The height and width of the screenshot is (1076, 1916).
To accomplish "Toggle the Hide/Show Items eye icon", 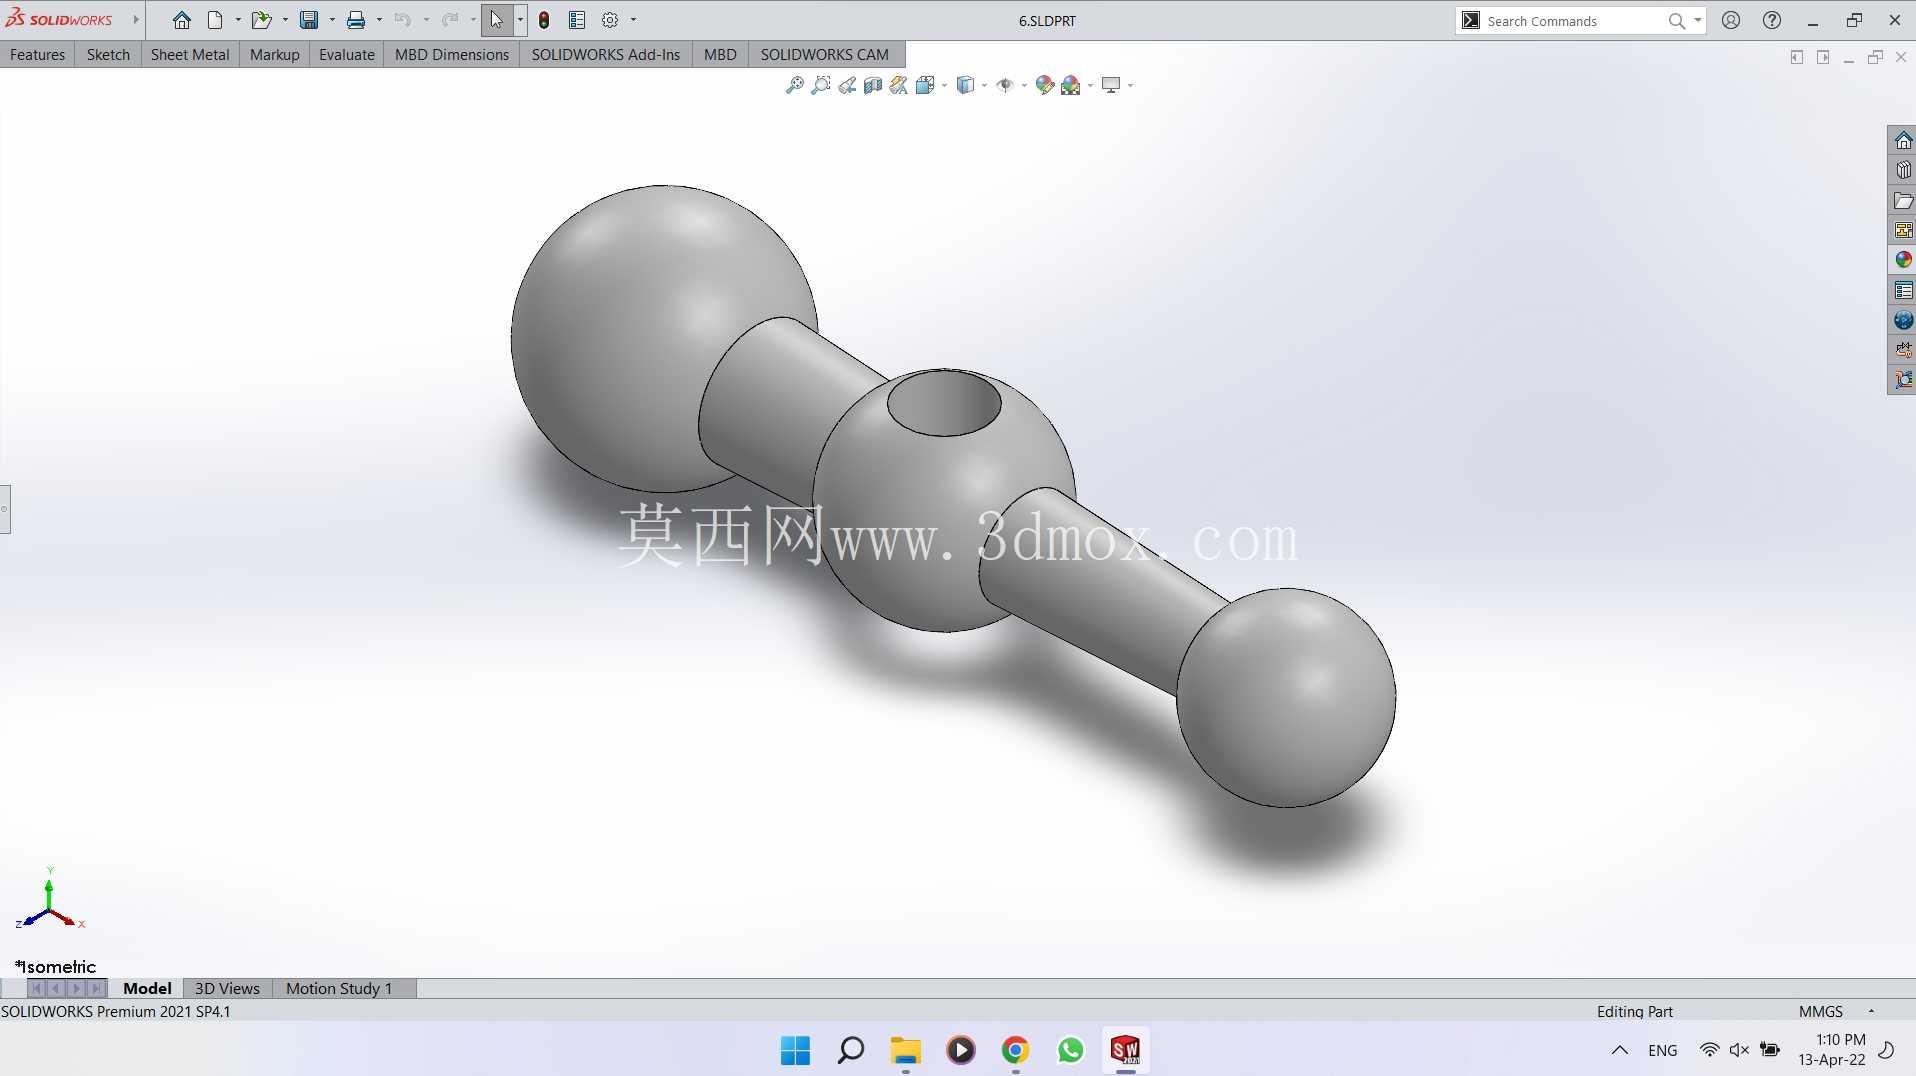I will click(x=1005, y=85).
